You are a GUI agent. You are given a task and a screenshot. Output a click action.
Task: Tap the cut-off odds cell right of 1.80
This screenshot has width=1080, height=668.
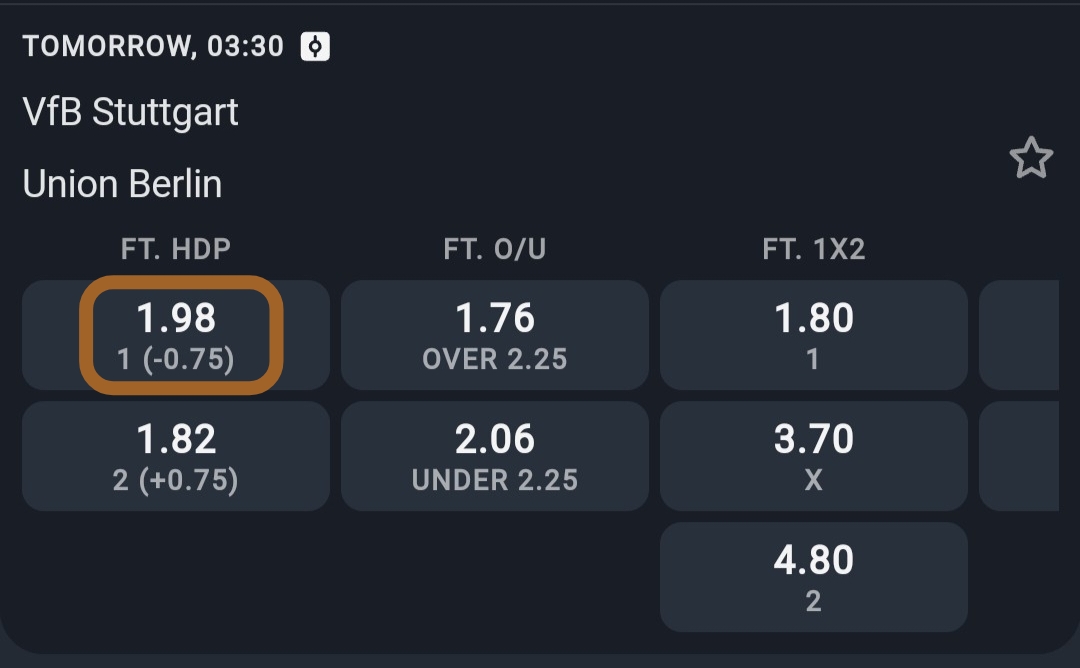[1020, 335]
